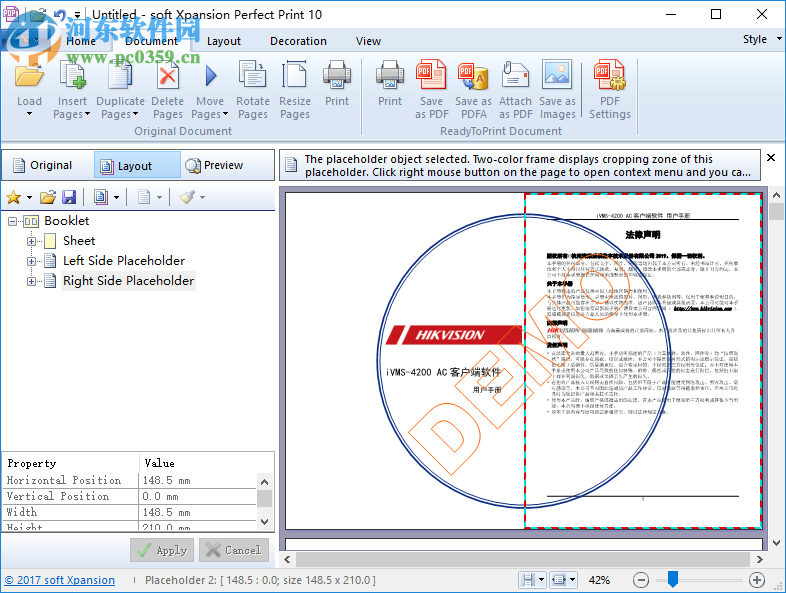Click the Insert Pages icon
The height and width of the screenshot is (593, 786).
tap(72, 75)
